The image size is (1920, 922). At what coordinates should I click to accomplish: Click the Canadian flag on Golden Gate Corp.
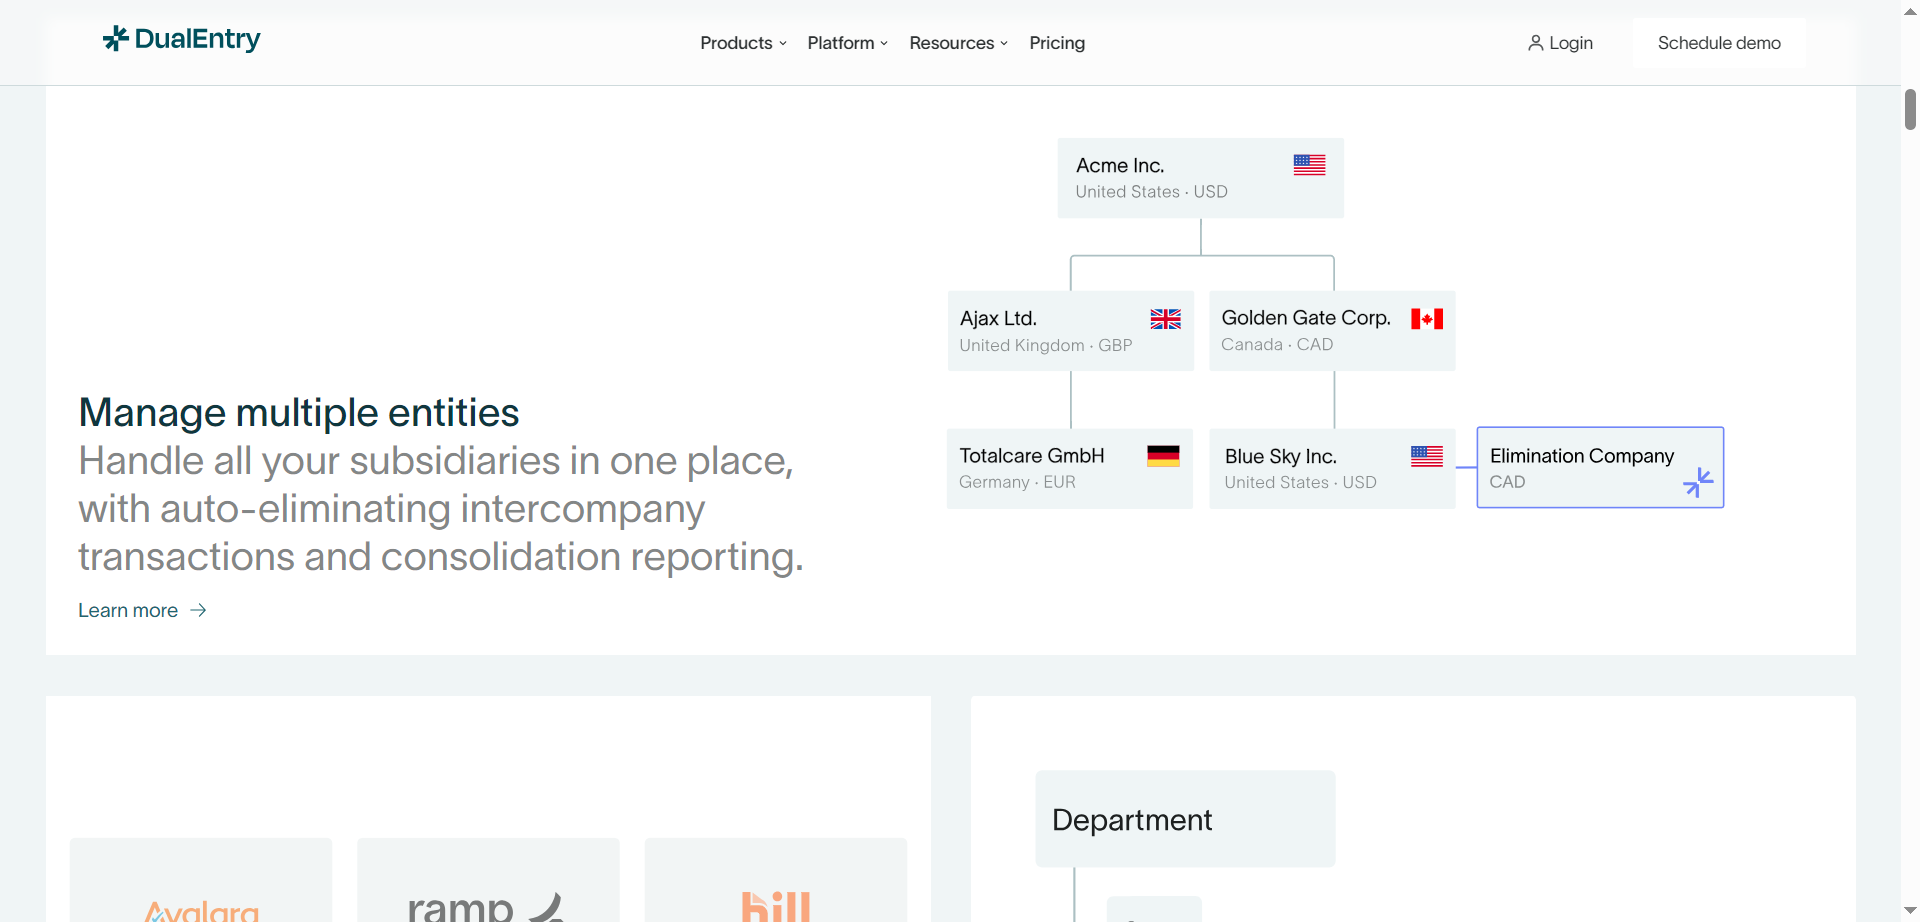(1427, 318)
